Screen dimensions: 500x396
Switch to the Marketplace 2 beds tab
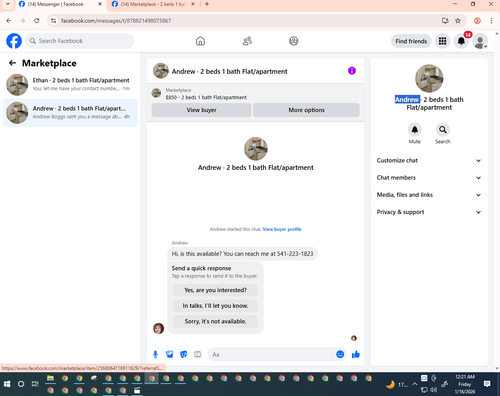click(x=153, y=4)
